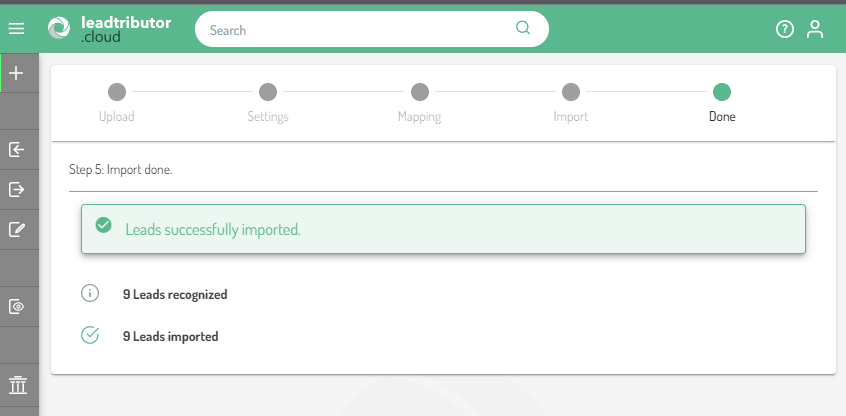Go to the Settings step circle
Image resolution: width=846 pixels, height=416 pixels.
point(268,92)
